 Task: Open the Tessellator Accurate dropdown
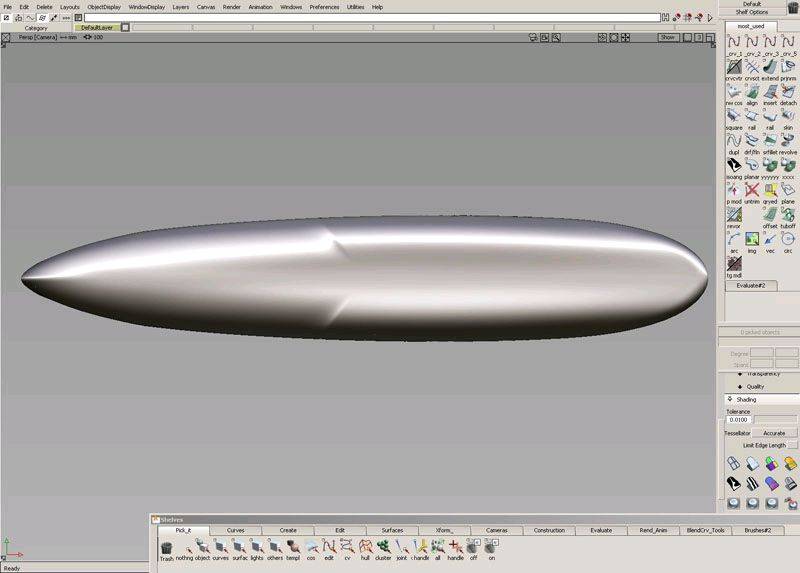click(x=773, y=433)
